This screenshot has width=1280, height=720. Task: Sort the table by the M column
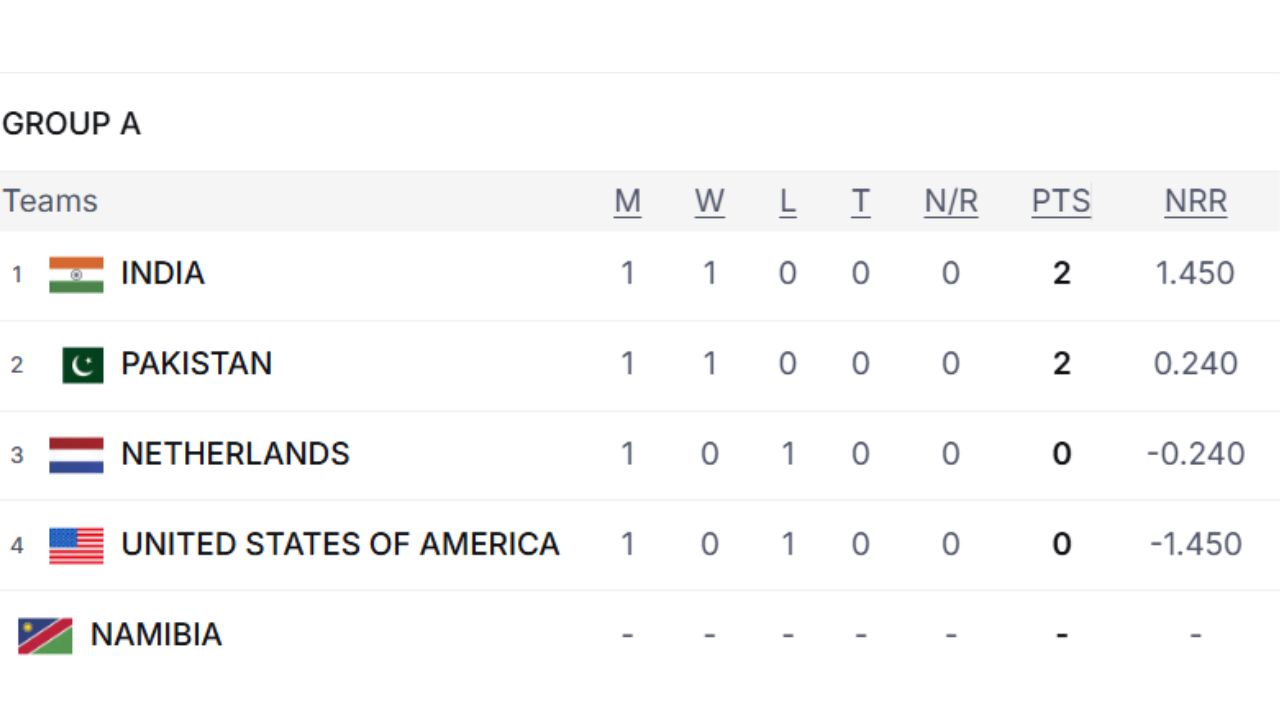click(x=628, y=201)
